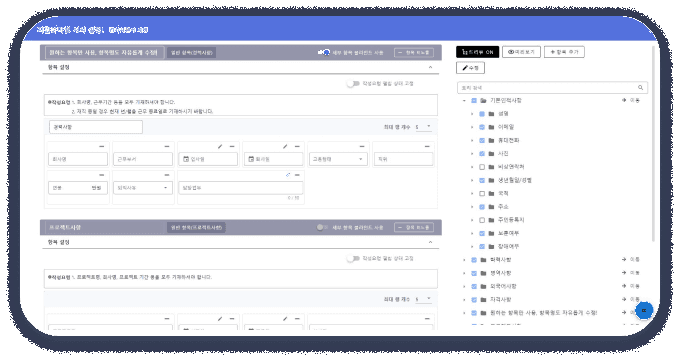Collapse the first 항목 설정 chevron
The height and width of the screenshot is (360, 680).
point(430,67)
